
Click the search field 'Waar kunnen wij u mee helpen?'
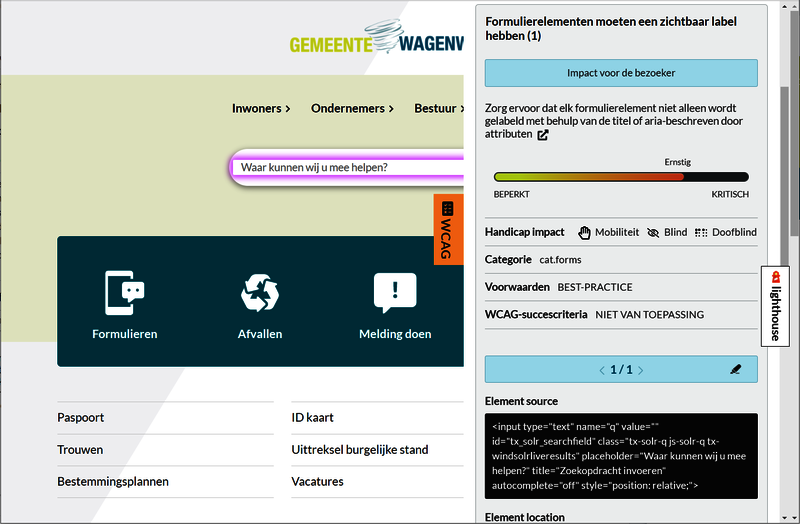[349, 167]
